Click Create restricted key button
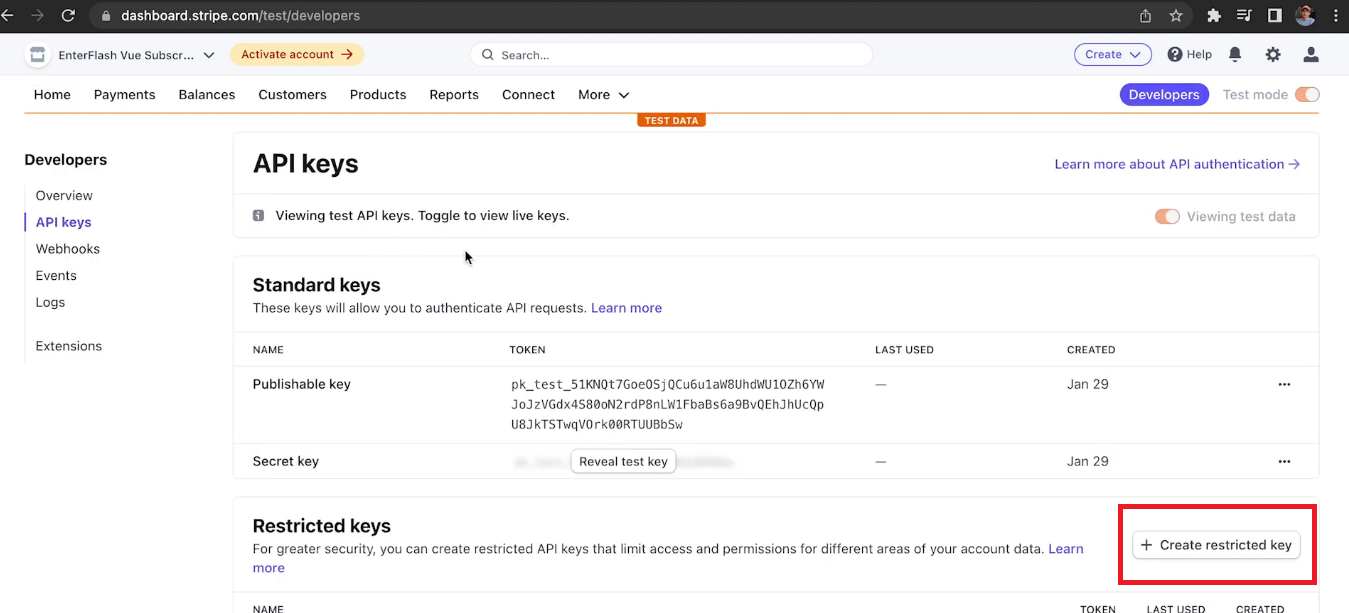This screenshot has width=1349, height=613. click(1216, 545)
